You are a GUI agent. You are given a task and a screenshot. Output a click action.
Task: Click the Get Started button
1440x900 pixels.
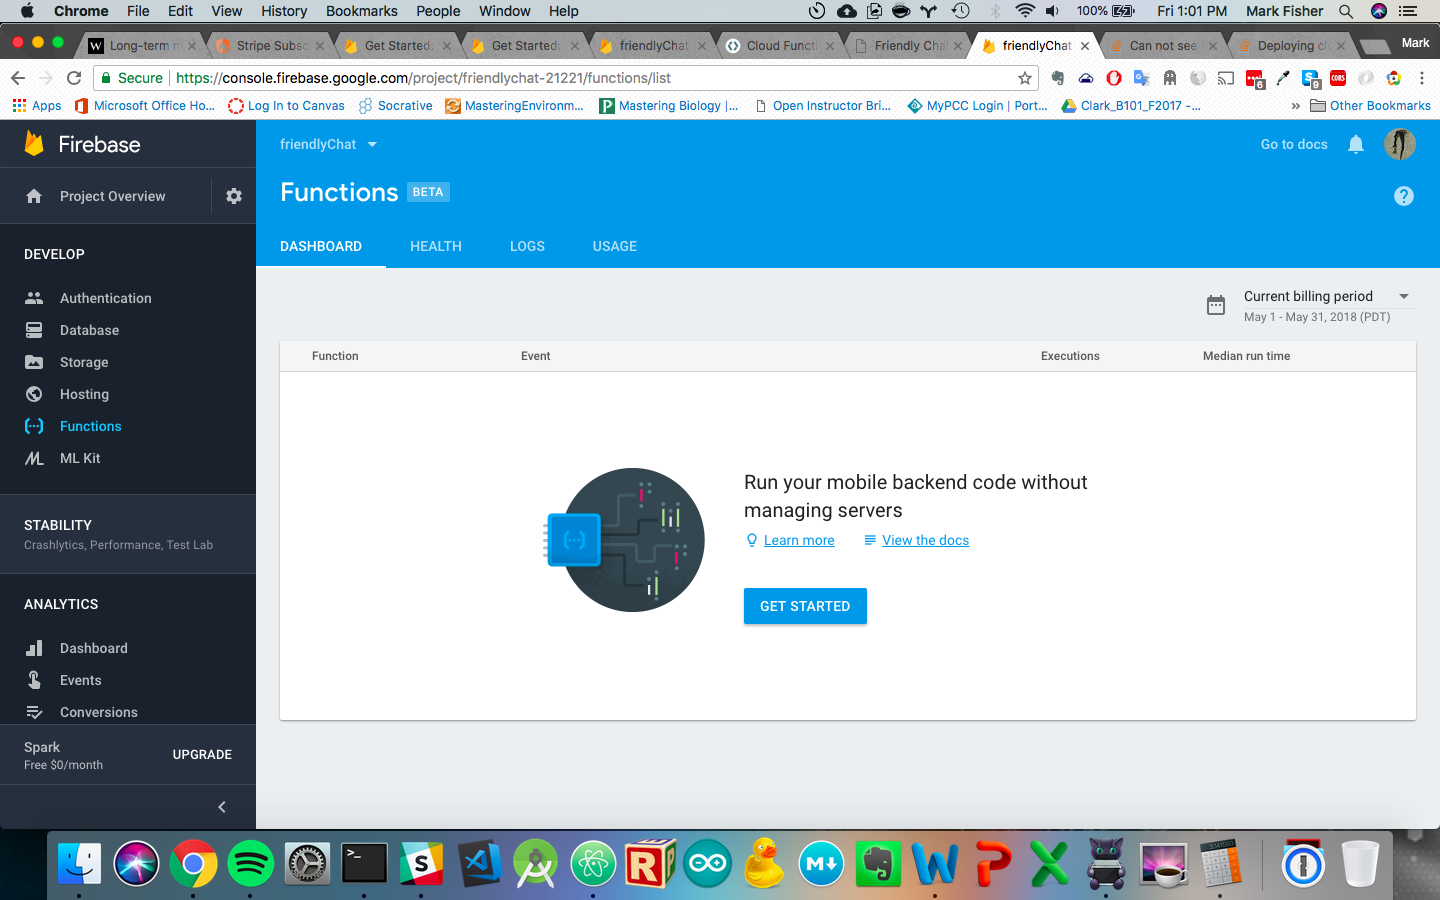point(805,606)
